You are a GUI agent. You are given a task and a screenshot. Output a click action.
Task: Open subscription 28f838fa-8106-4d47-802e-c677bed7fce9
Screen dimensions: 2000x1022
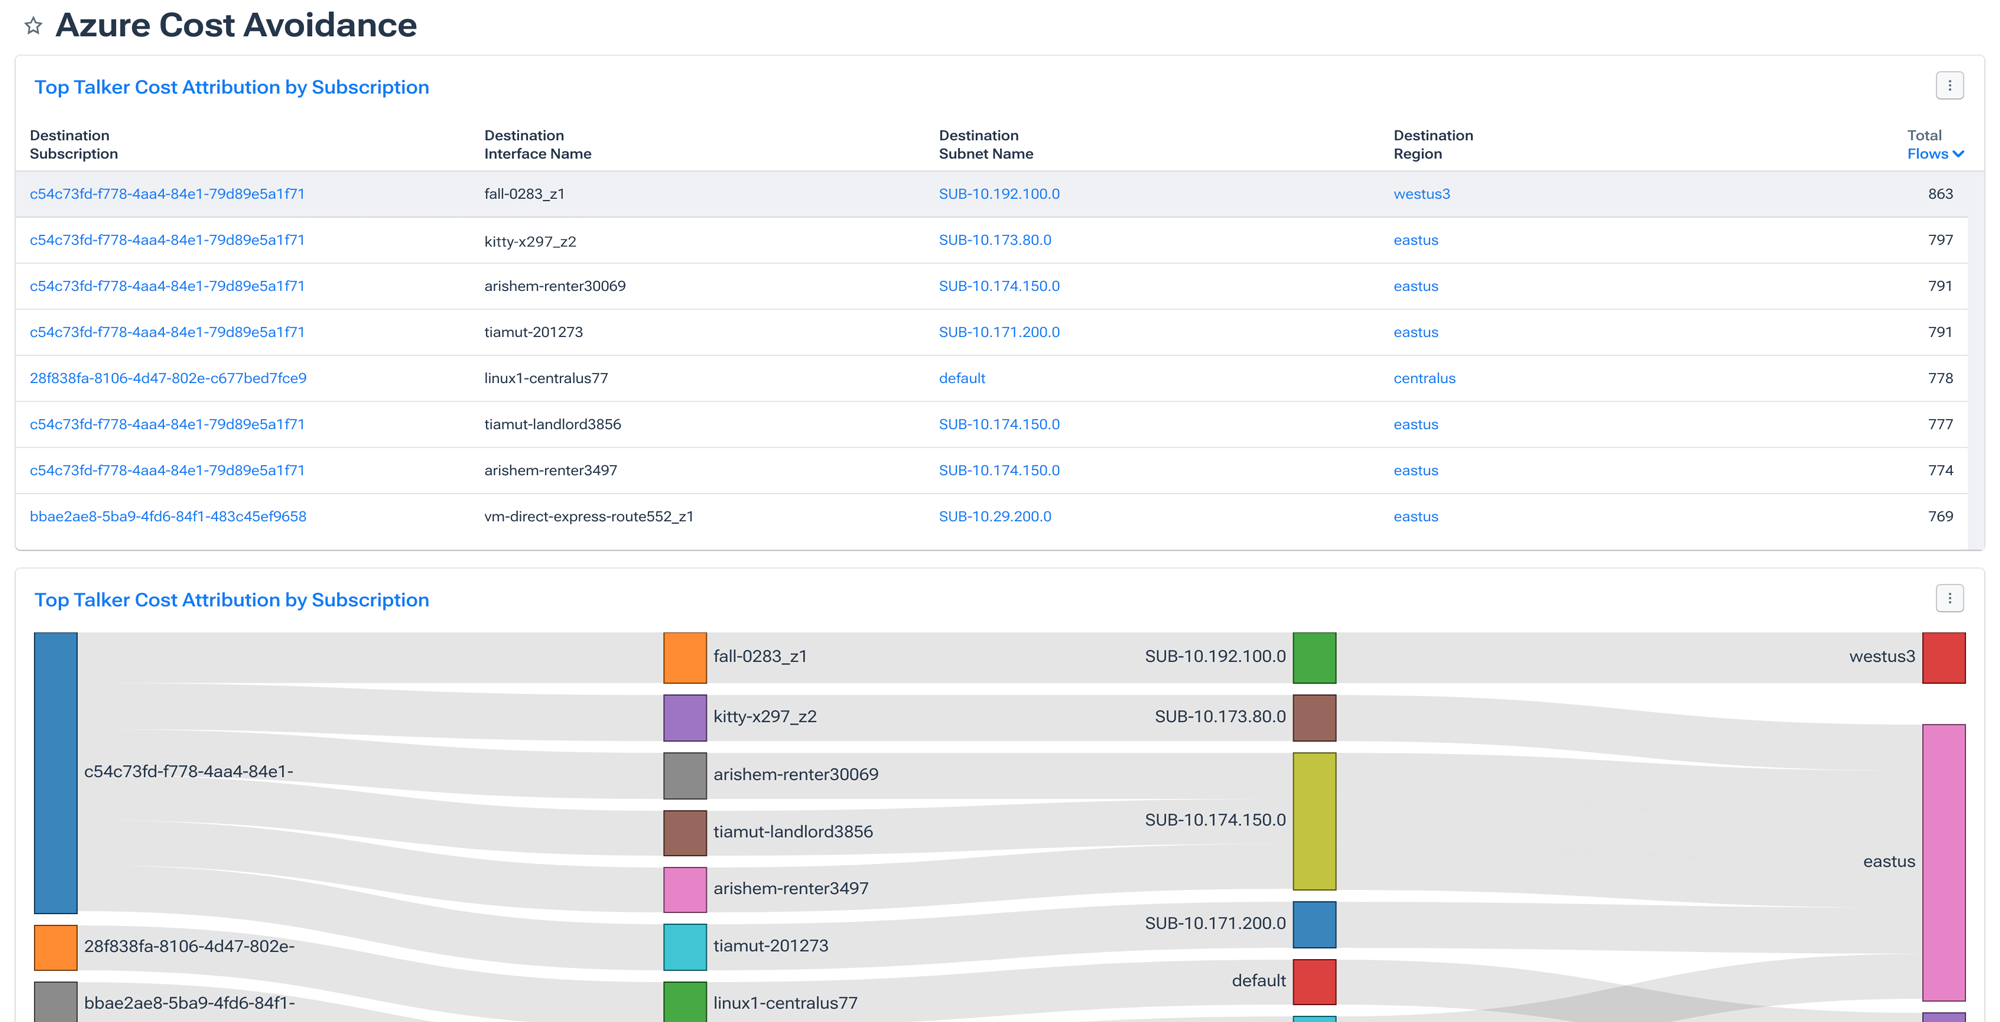(x=168, y=378)
